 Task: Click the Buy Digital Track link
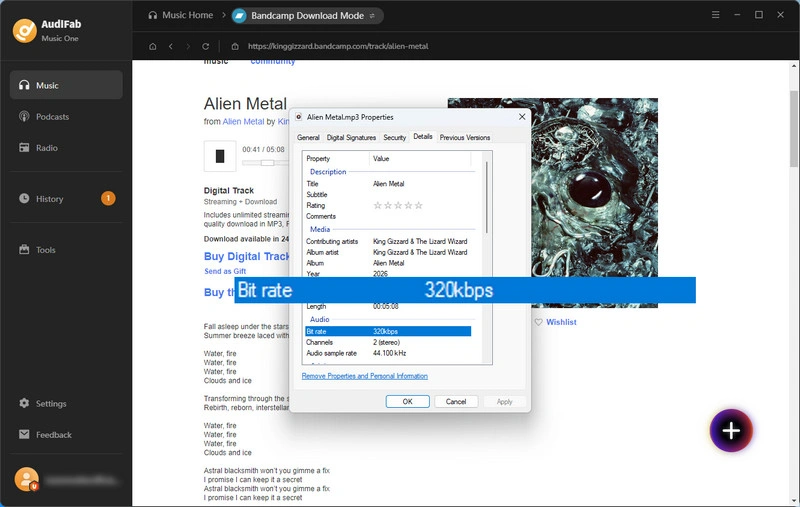pos(246,256)
